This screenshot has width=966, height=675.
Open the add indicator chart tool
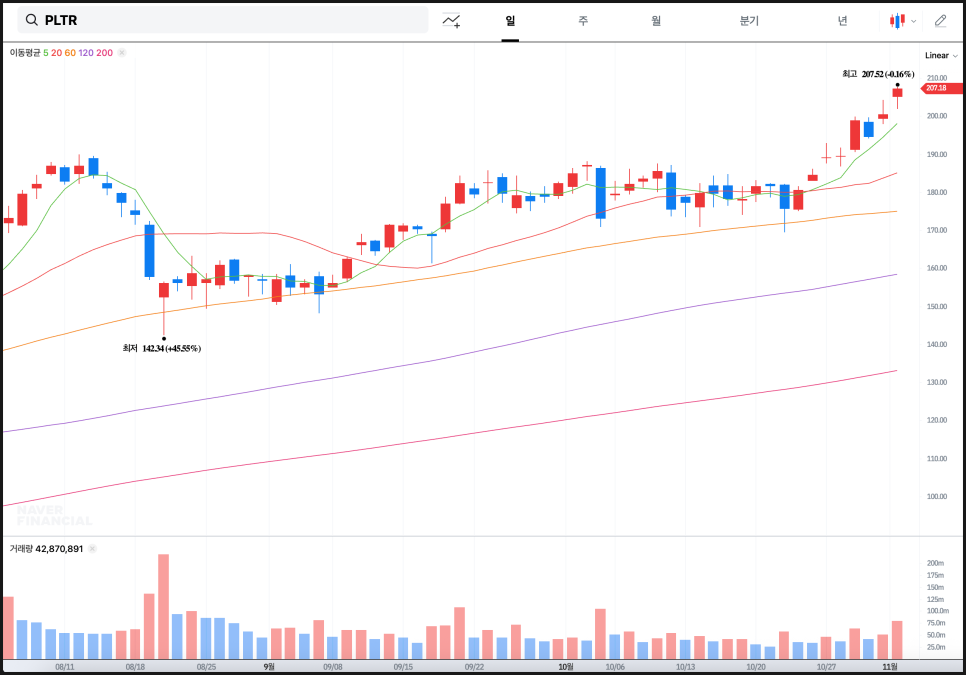(452, 20)
